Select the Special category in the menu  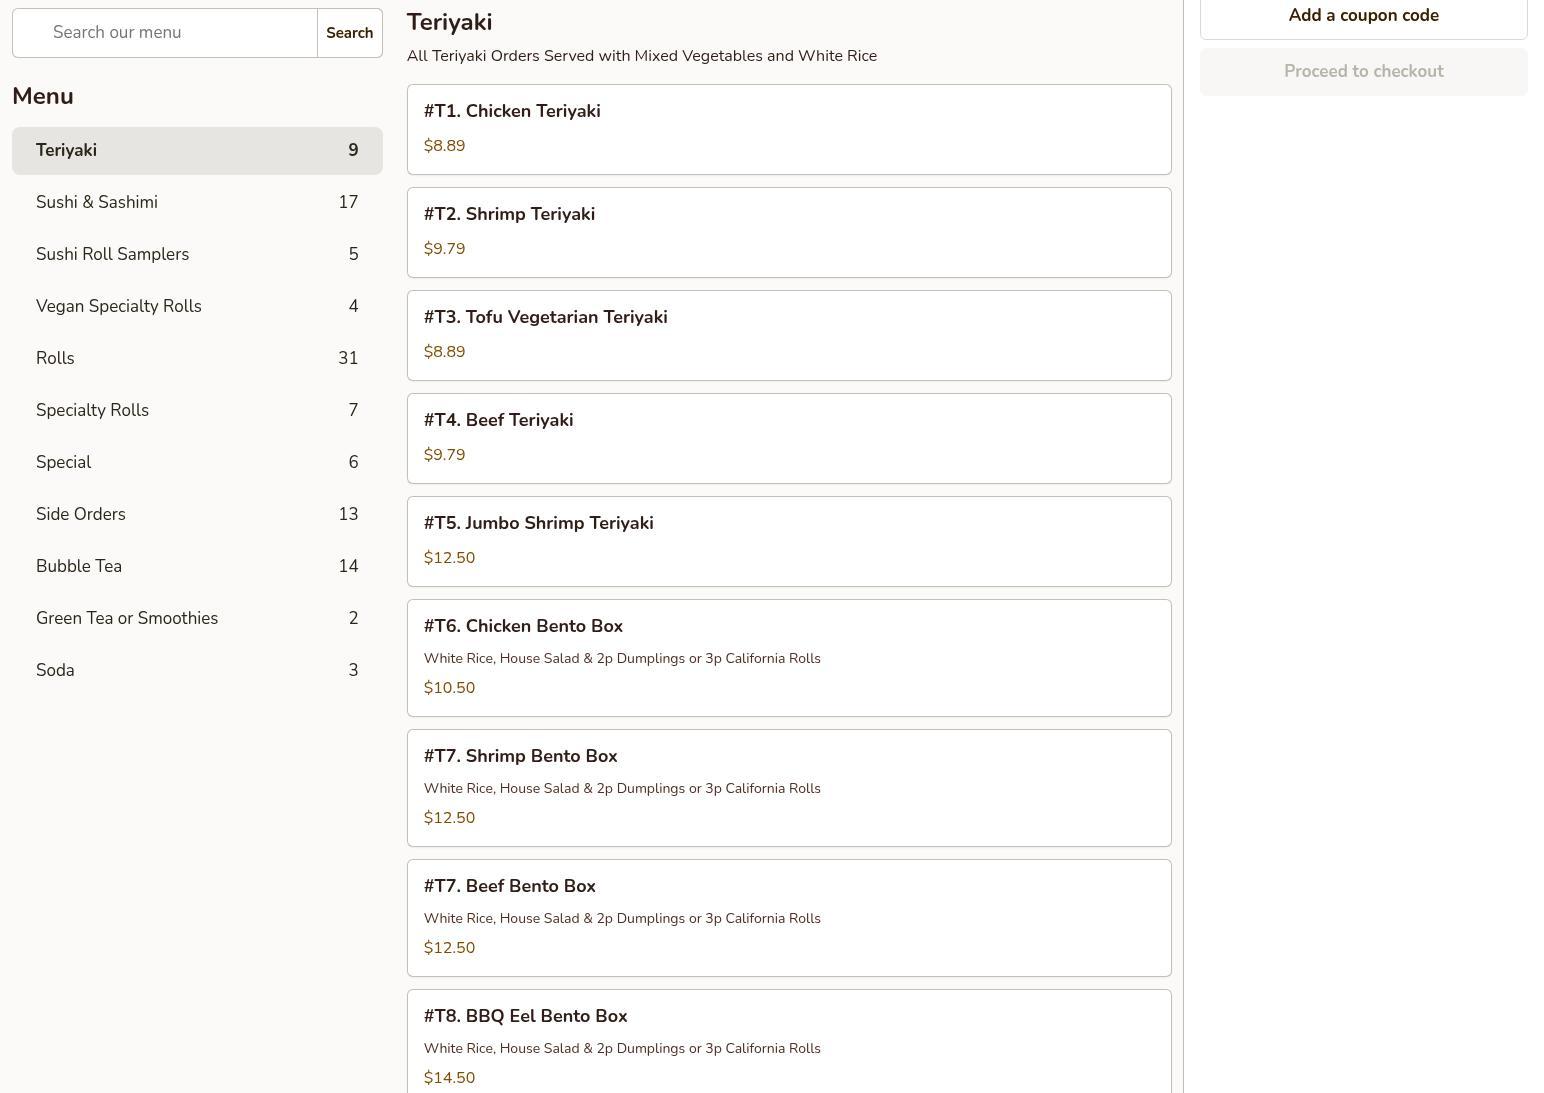197,463
